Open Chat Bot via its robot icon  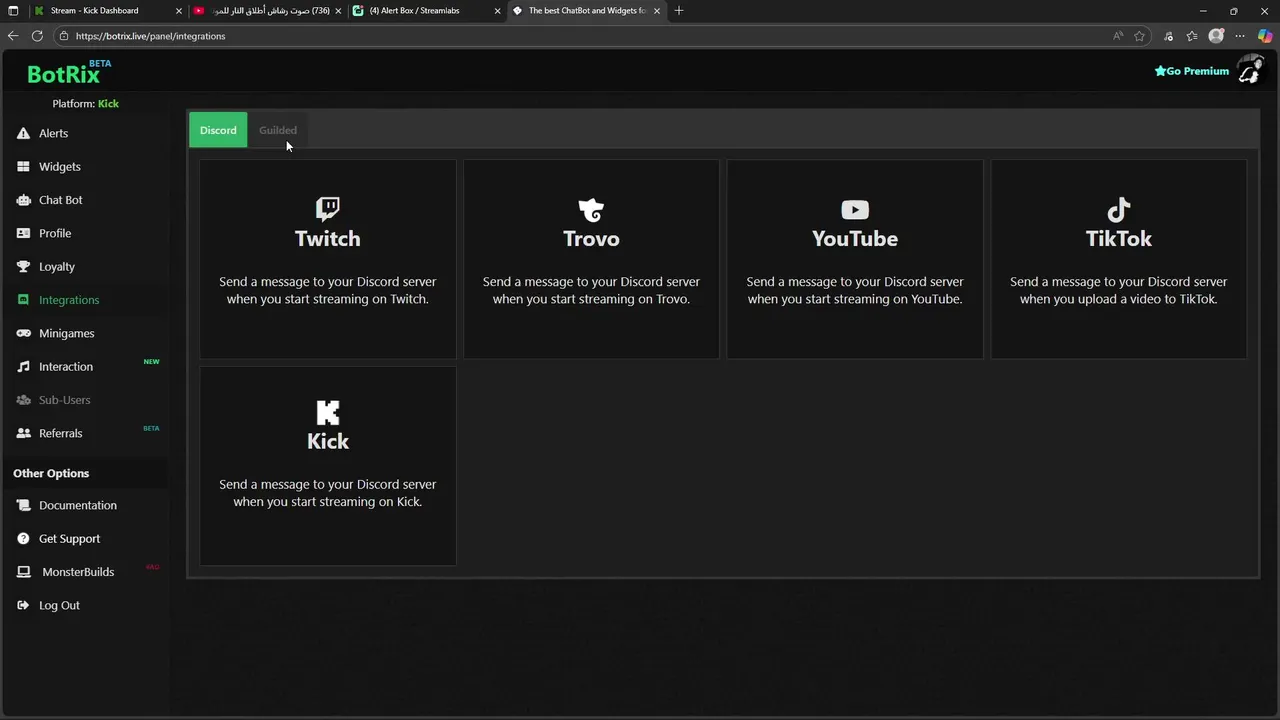pyautogui.click(x=23, y=200)
